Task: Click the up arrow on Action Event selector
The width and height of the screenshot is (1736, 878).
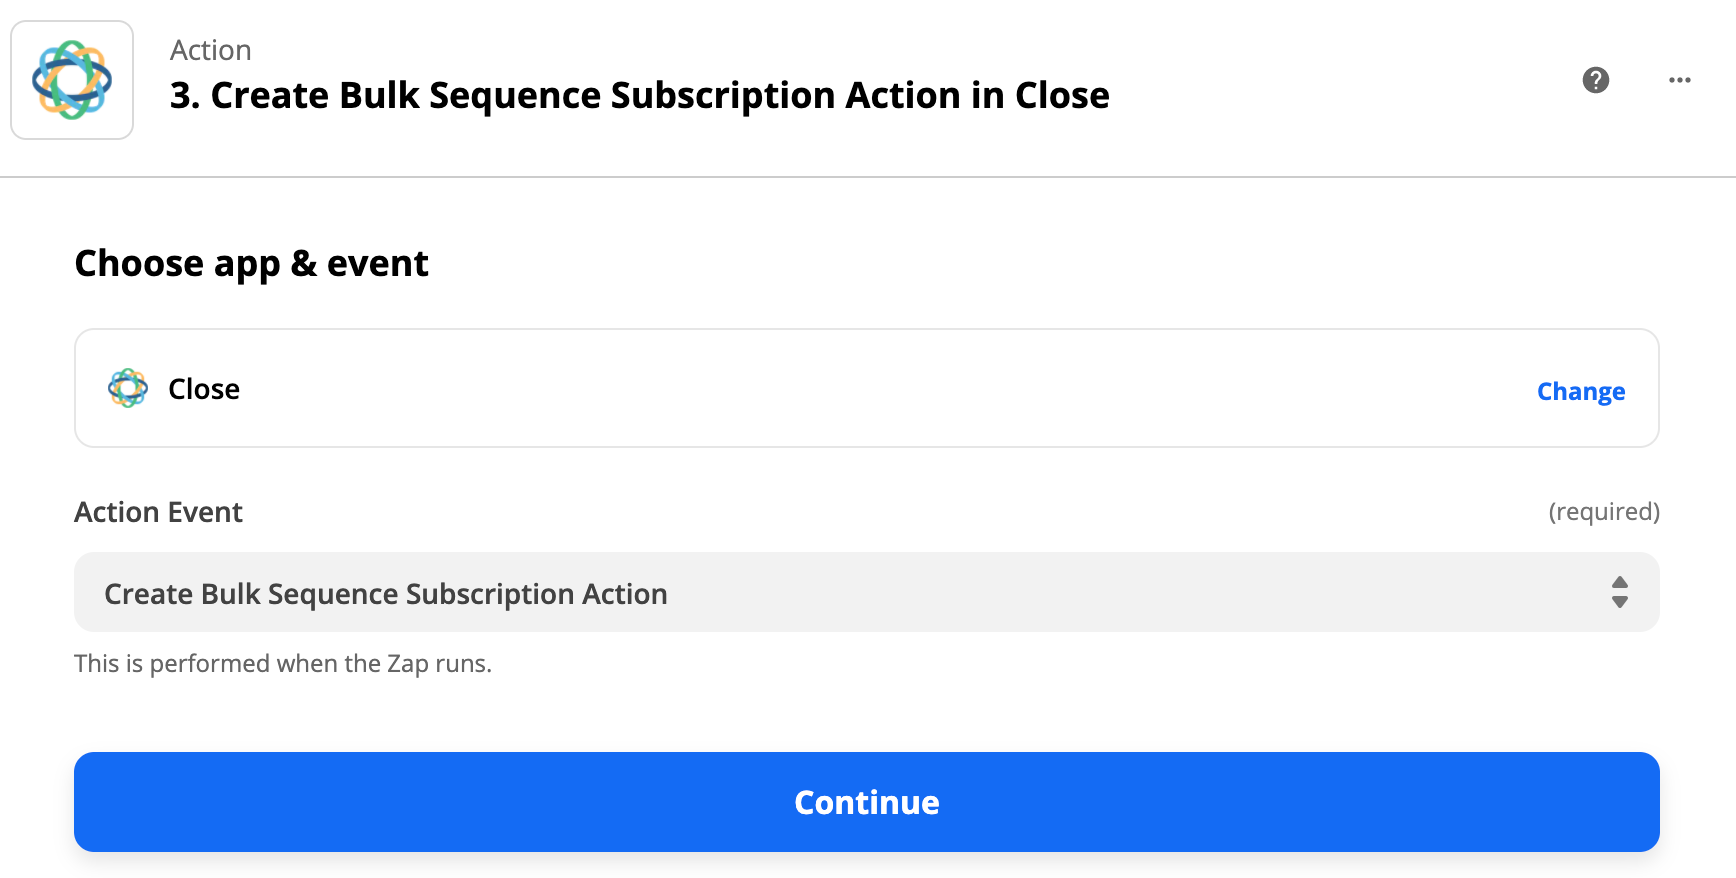Action: pyautogui.click(x=1620, y=583)
